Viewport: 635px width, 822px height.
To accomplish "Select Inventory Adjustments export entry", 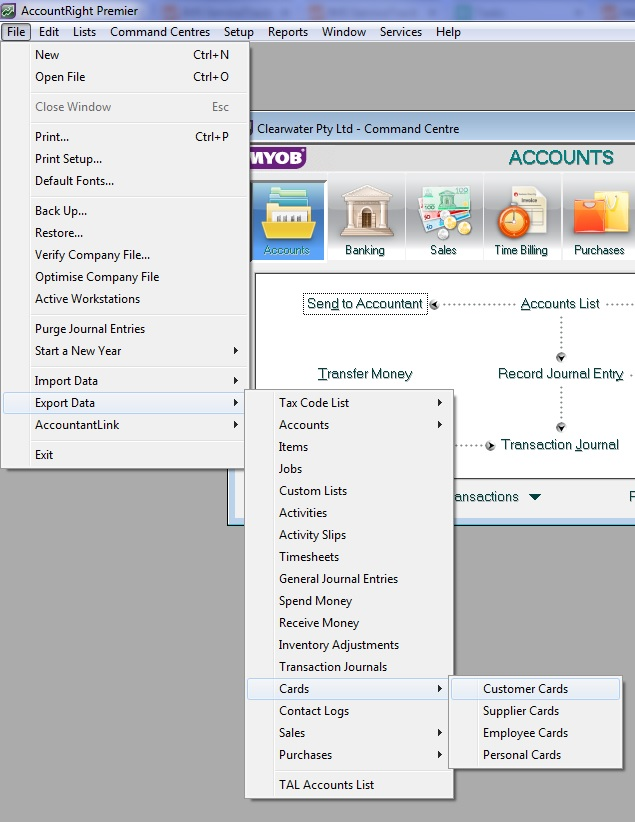I will pos(349,645).
